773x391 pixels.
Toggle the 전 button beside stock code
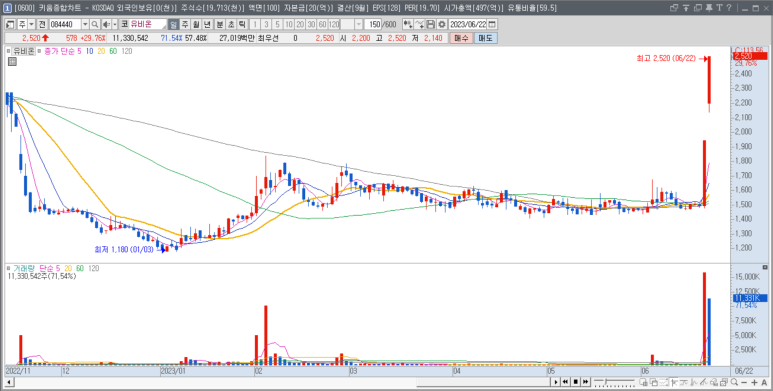point(42,24)
